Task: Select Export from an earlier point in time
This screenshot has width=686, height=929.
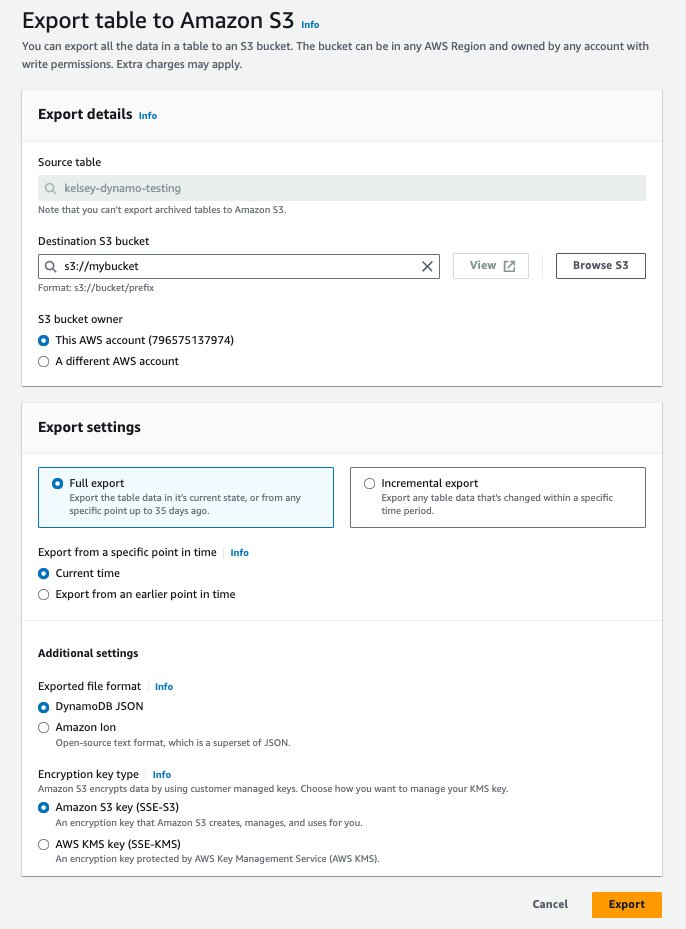Action: click(x=43, y=594)
